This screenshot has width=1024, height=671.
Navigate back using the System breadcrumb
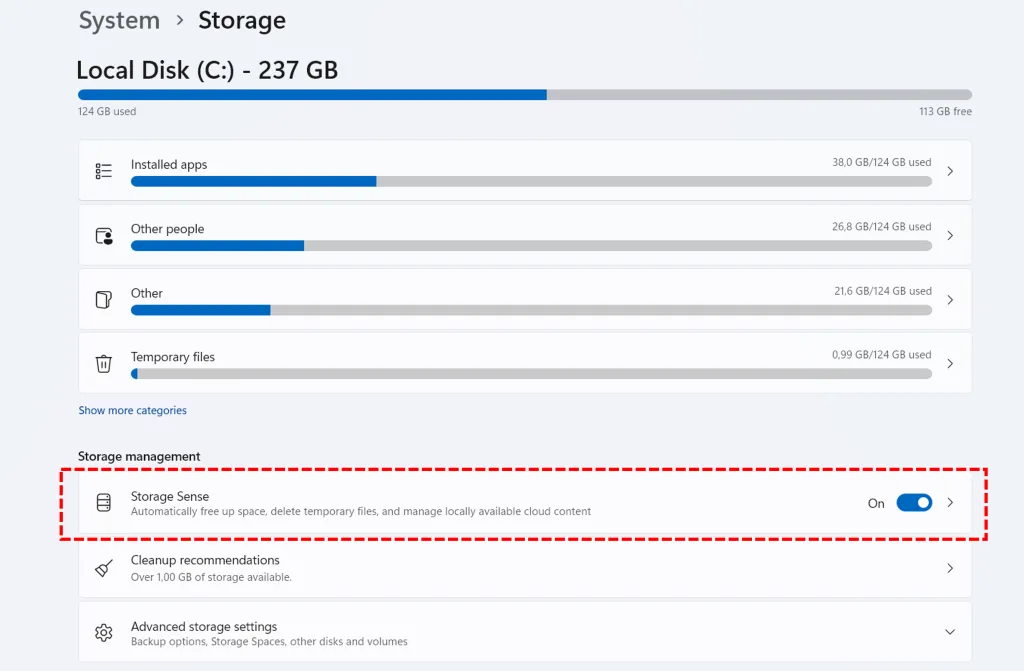pyautogui.click(x=119, y=20)
